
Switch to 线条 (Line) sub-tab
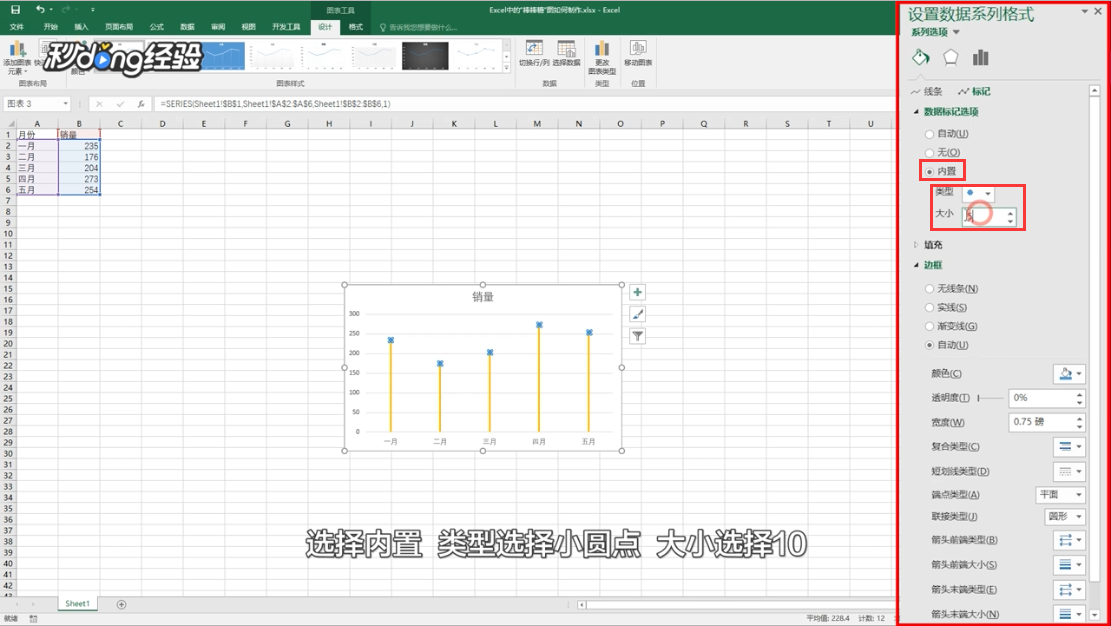927,91
